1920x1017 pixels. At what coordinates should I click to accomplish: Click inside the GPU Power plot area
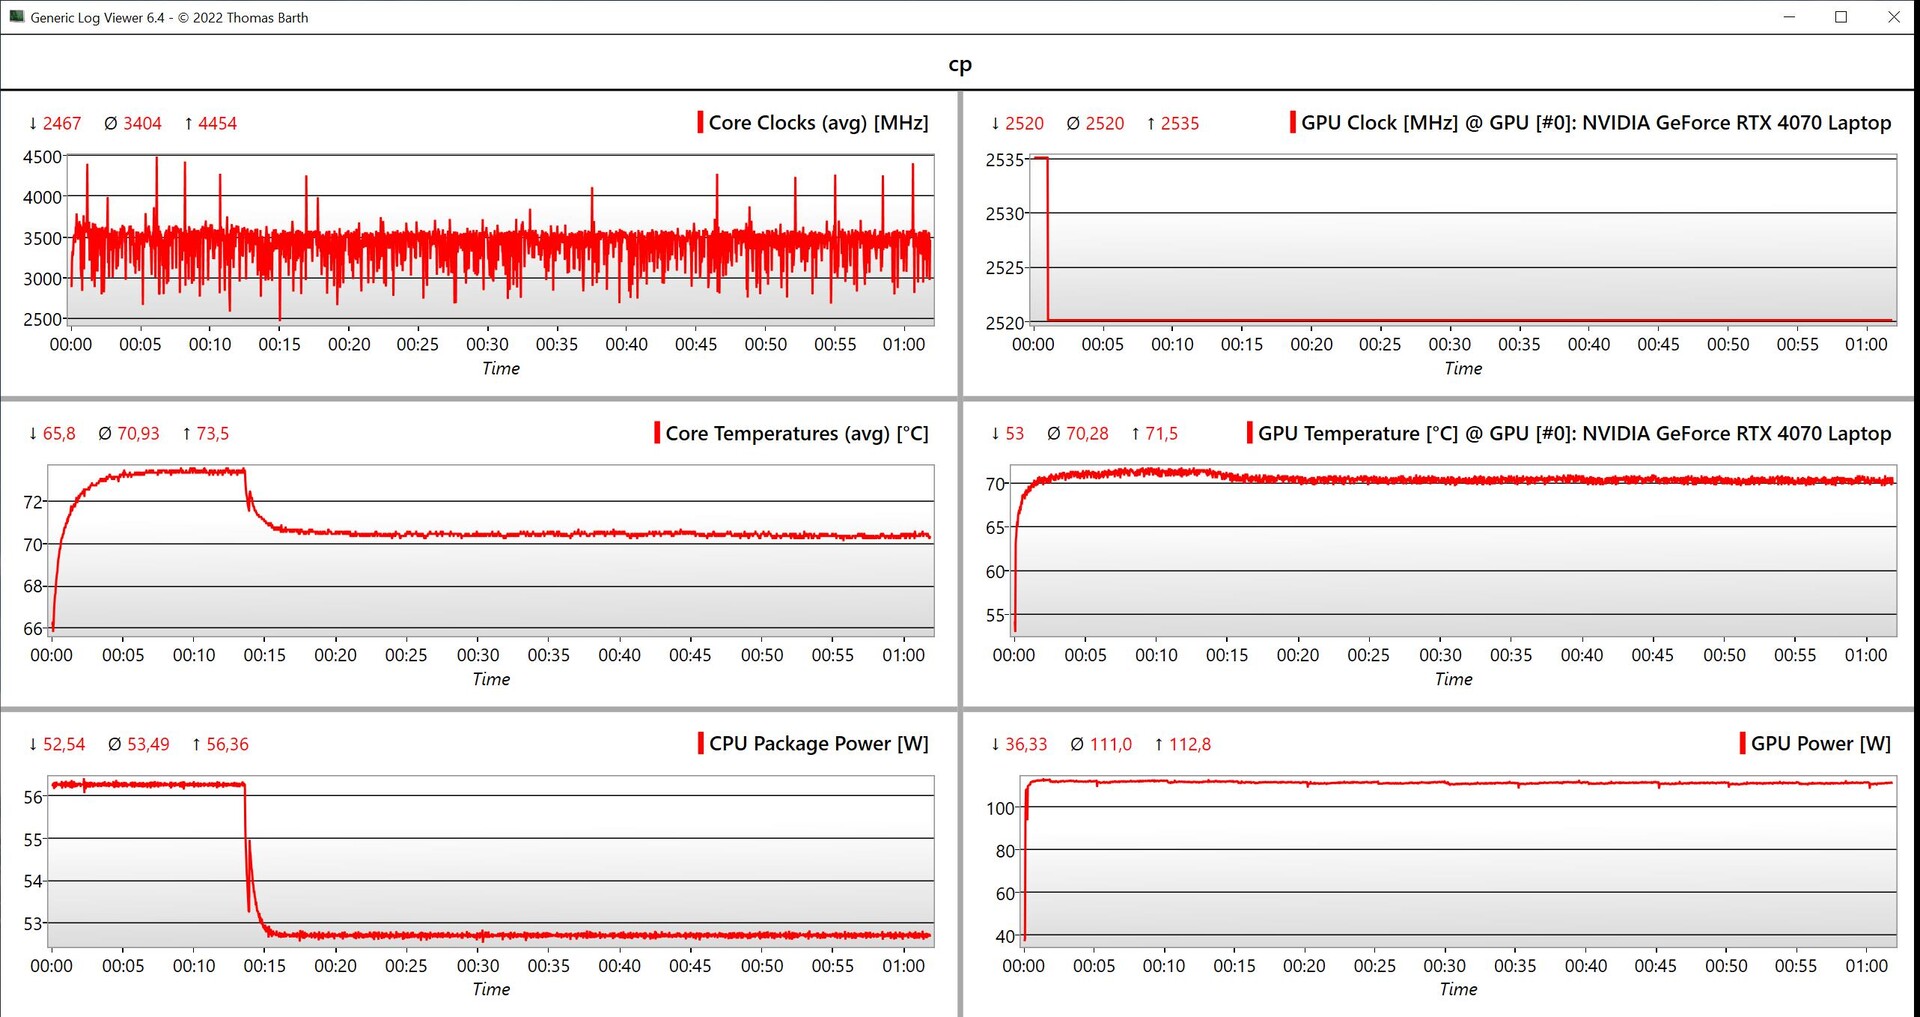(1457, 861)
